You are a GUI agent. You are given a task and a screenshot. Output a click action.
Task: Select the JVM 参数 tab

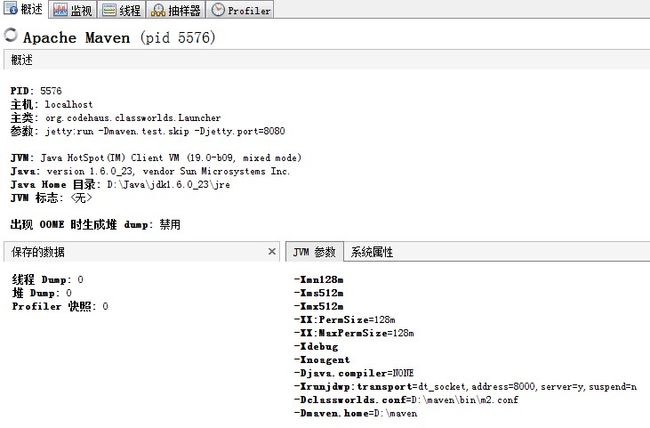click(314, 252)
